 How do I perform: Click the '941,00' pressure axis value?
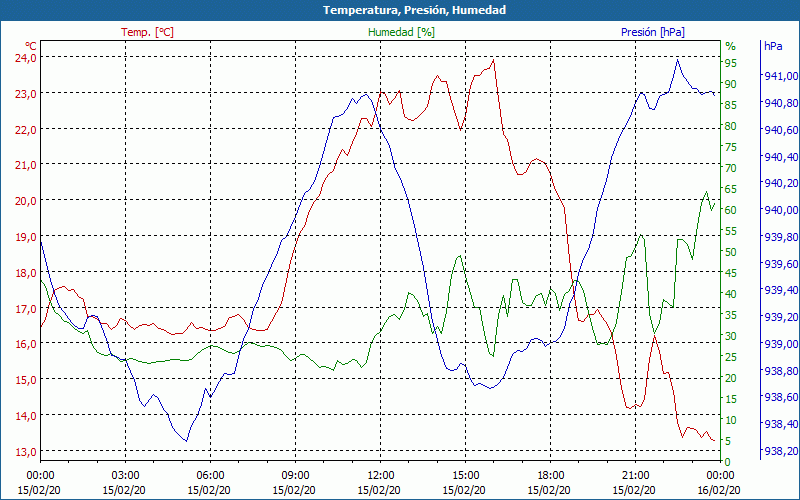click(x=781, y=76)
